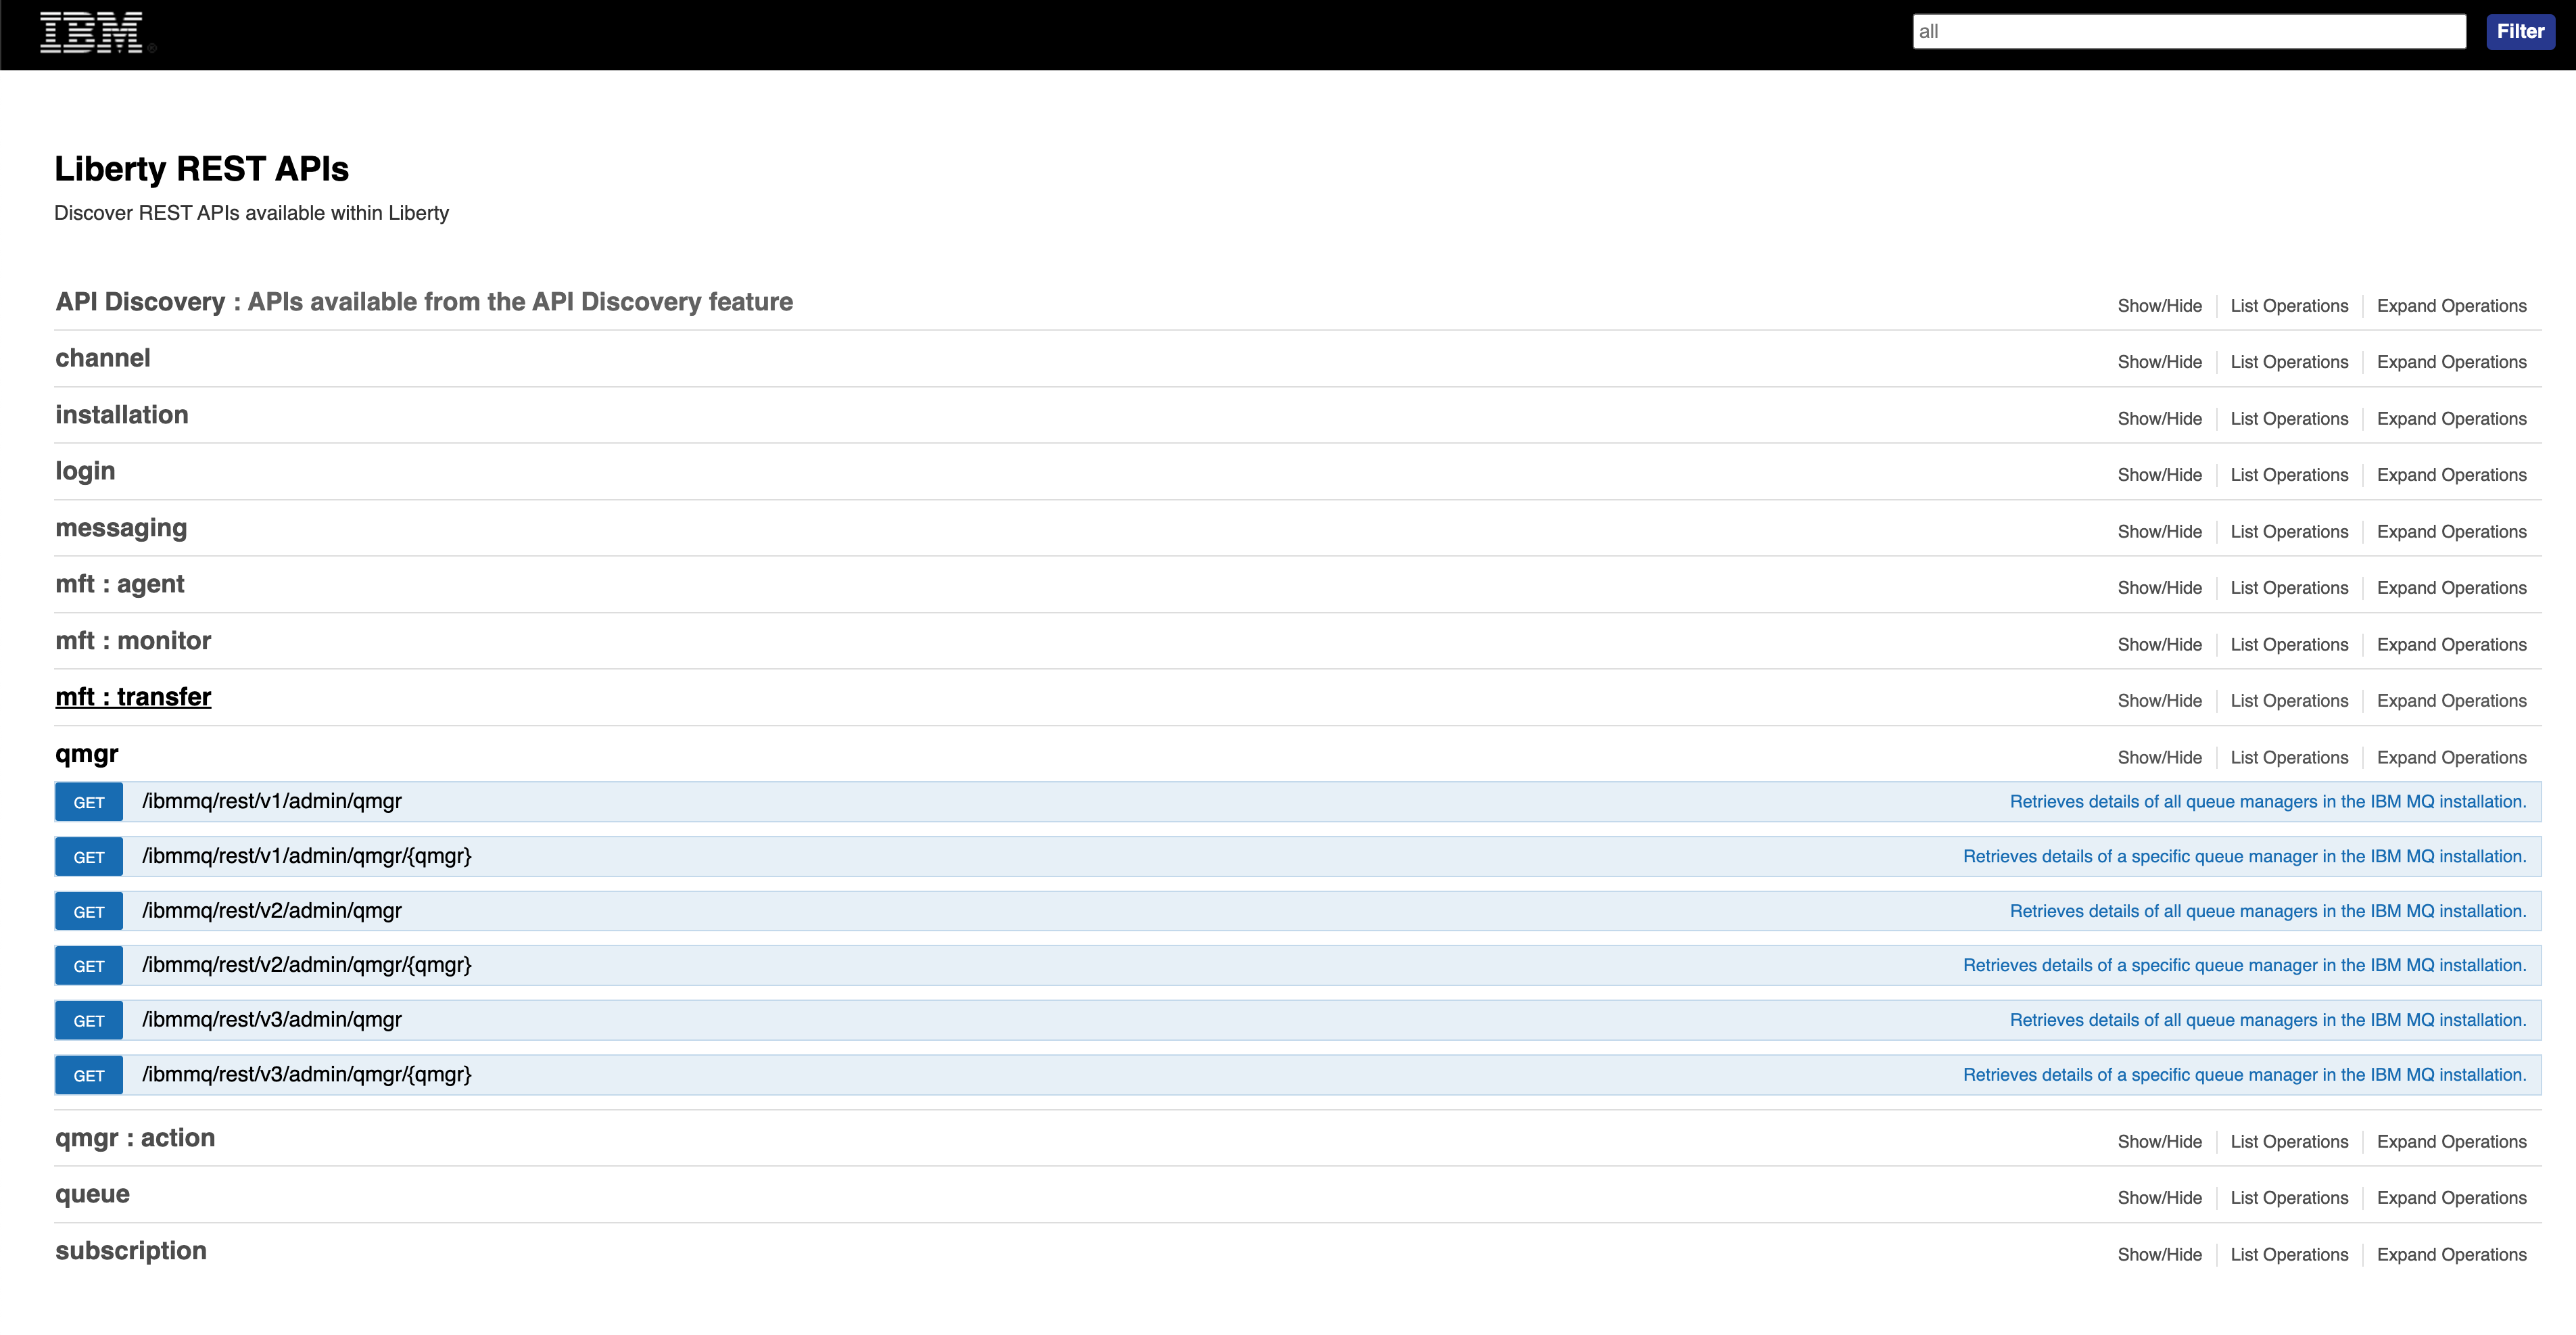Click the GET badge for /ibmmq/rest/v3/admin/qmgr
Viewport: 2576px width, 1335px height.
pyautogui.click(x=88, y=1020)
